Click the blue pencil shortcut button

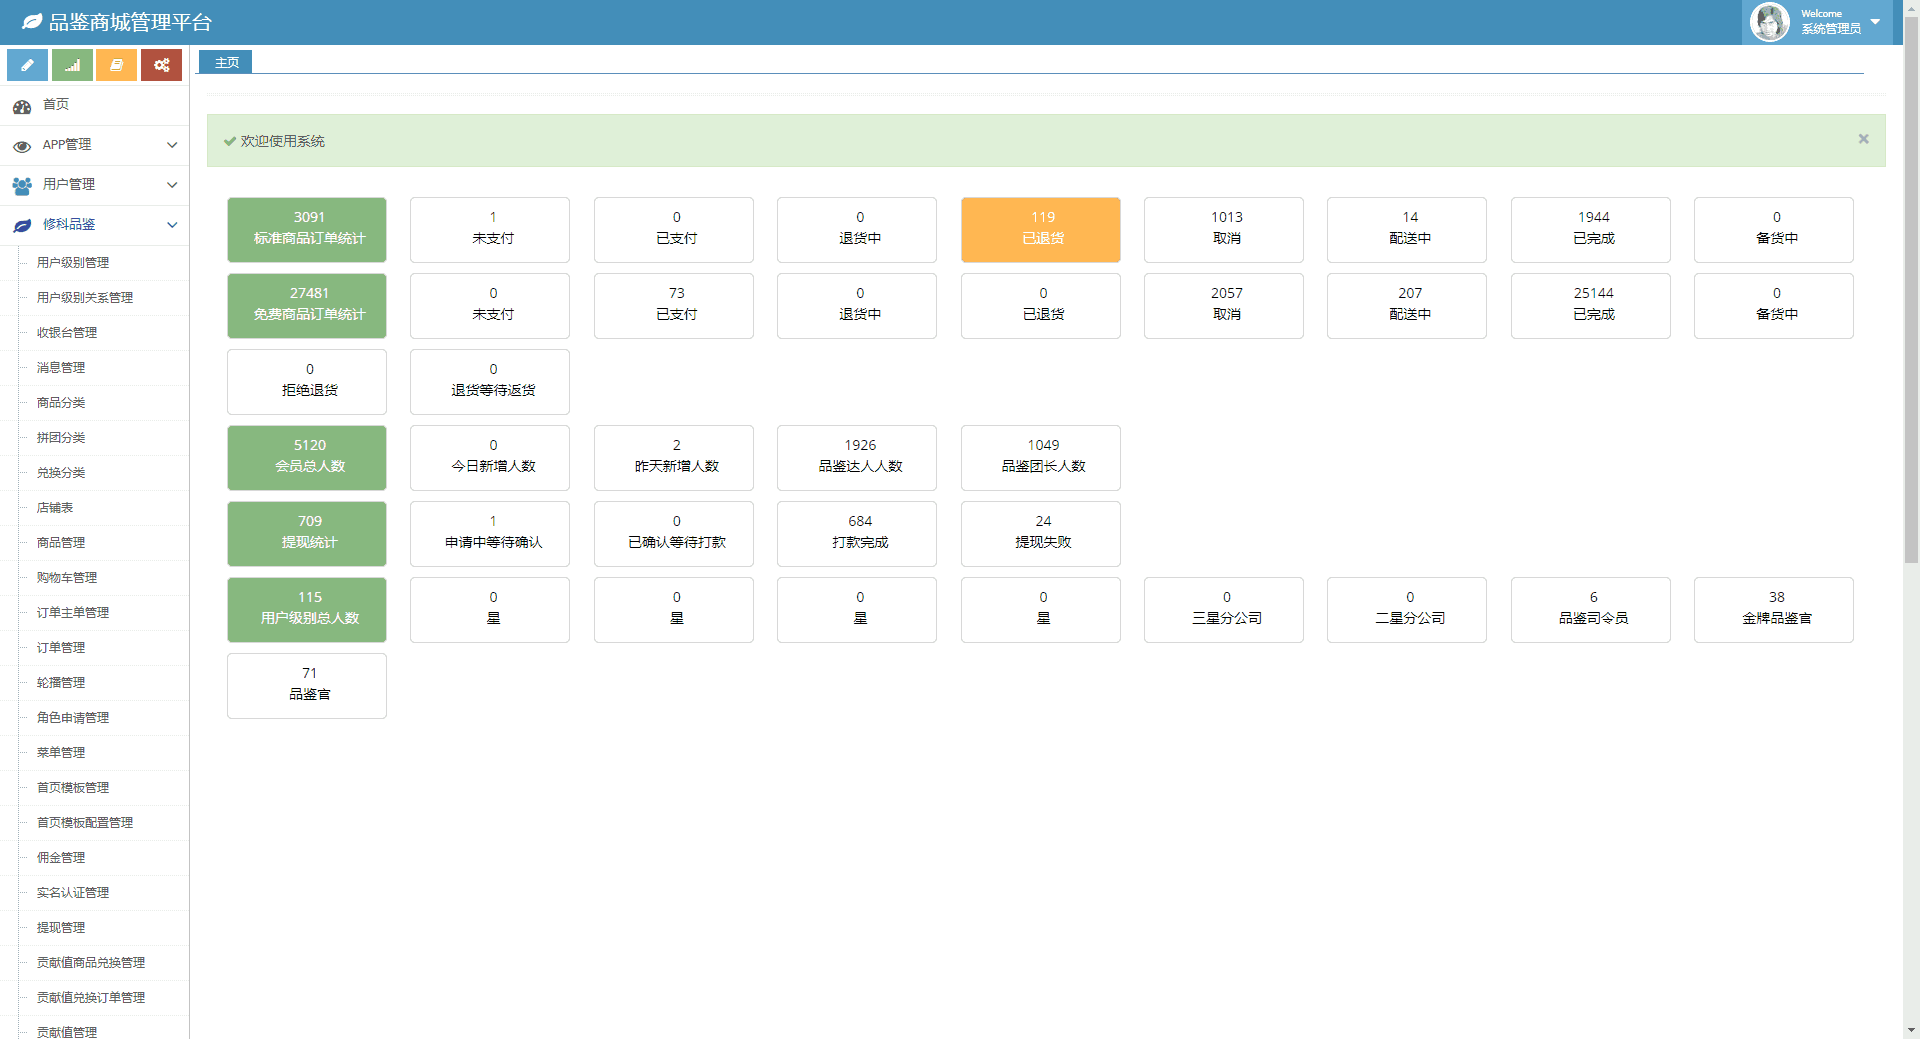pyautogui.click(x=27, y=65)
